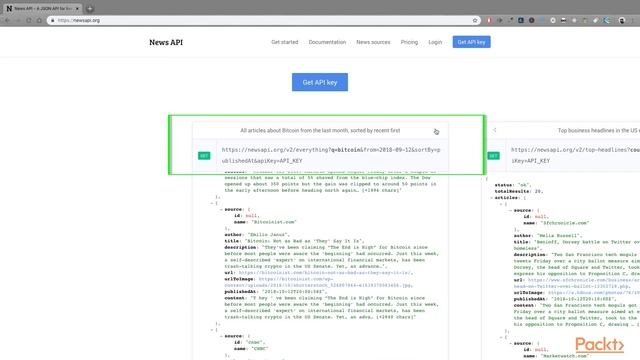
Task: Collapse the articles array in right panel
Action: click(491, 198)
